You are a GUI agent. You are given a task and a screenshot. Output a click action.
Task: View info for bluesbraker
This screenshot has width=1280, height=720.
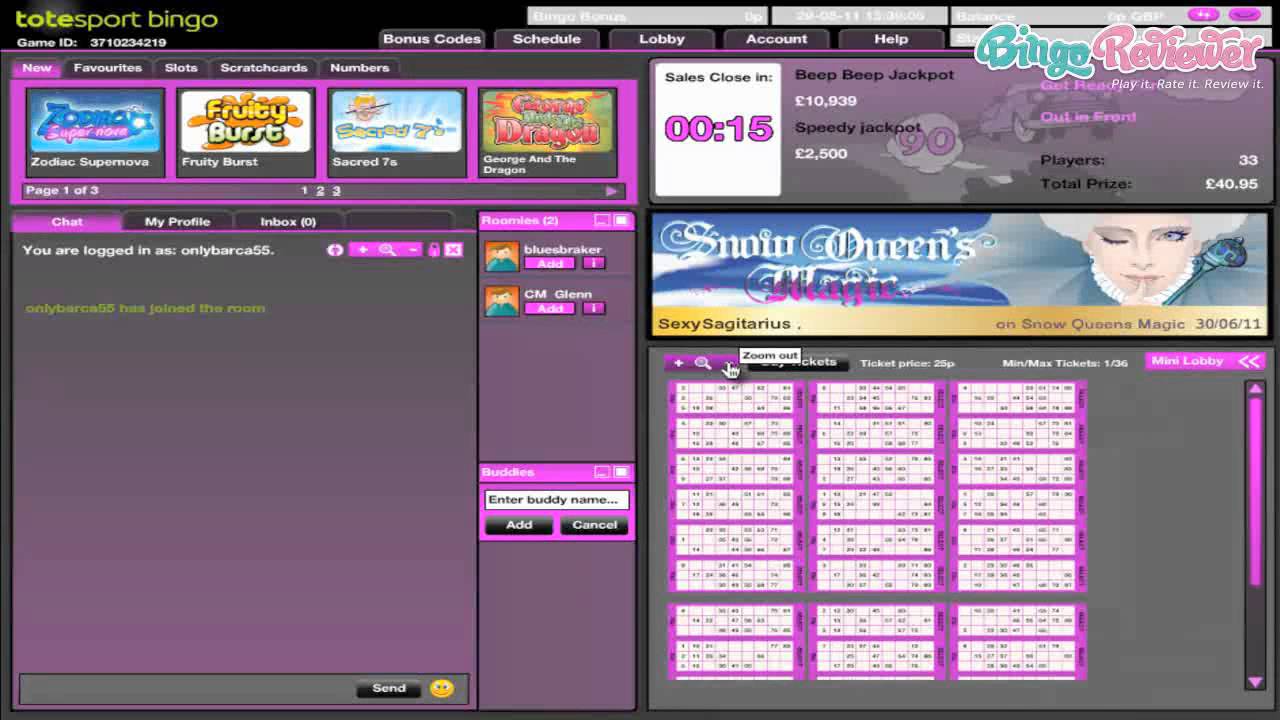594,264
